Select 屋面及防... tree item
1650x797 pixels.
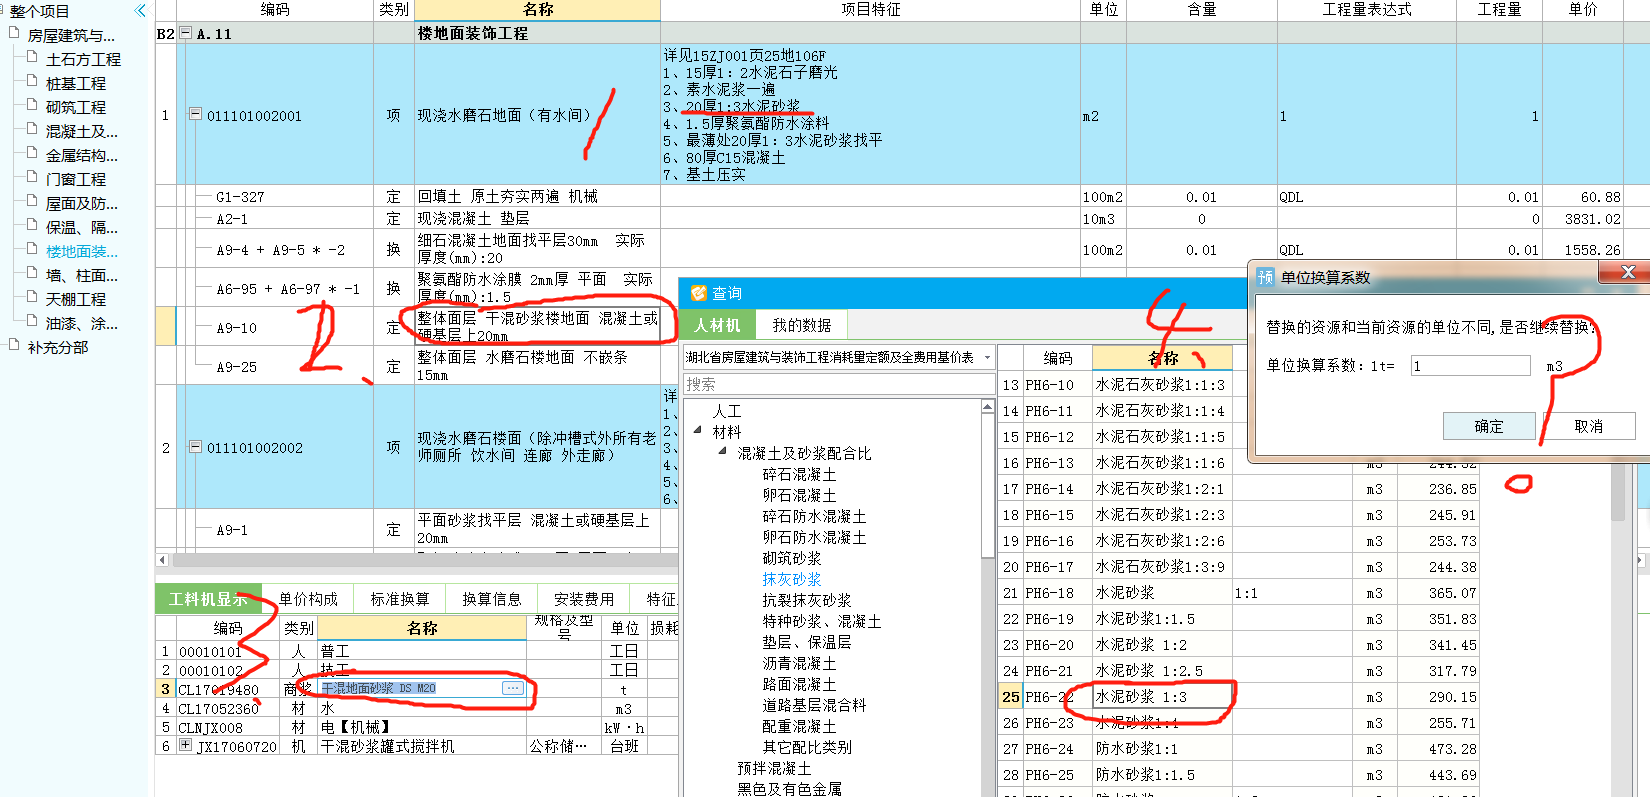click(82, 203)
